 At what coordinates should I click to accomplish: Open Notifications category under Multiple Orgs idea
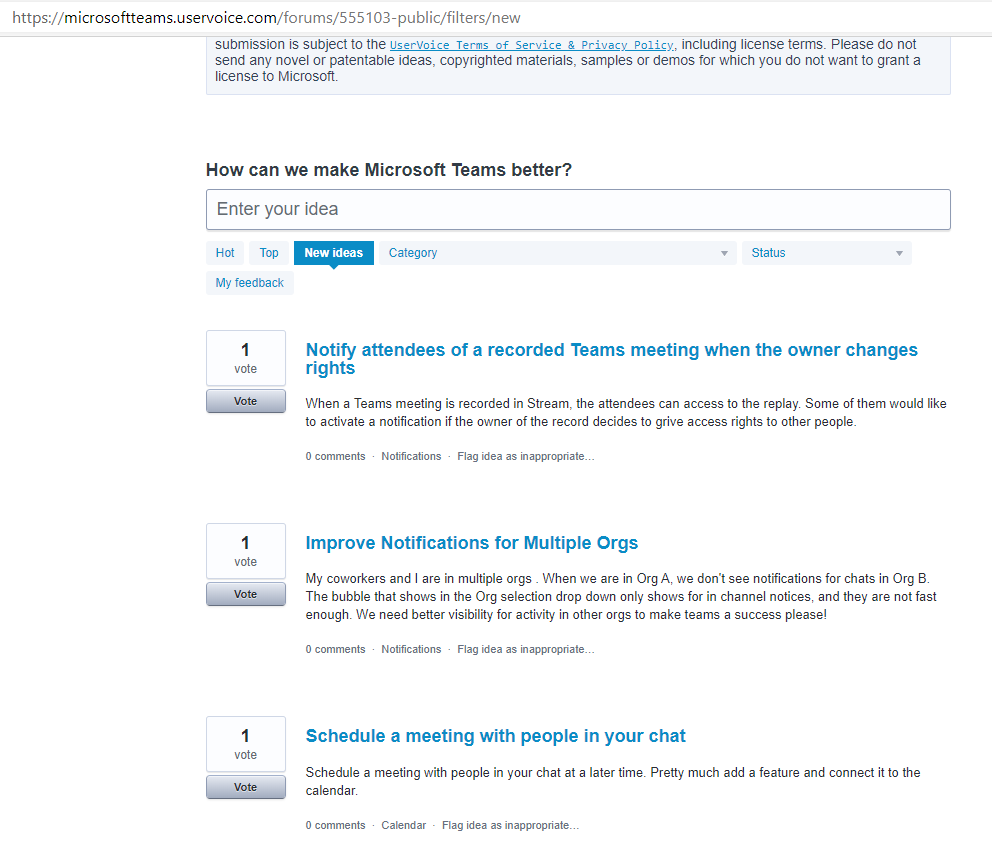[411, 649]
